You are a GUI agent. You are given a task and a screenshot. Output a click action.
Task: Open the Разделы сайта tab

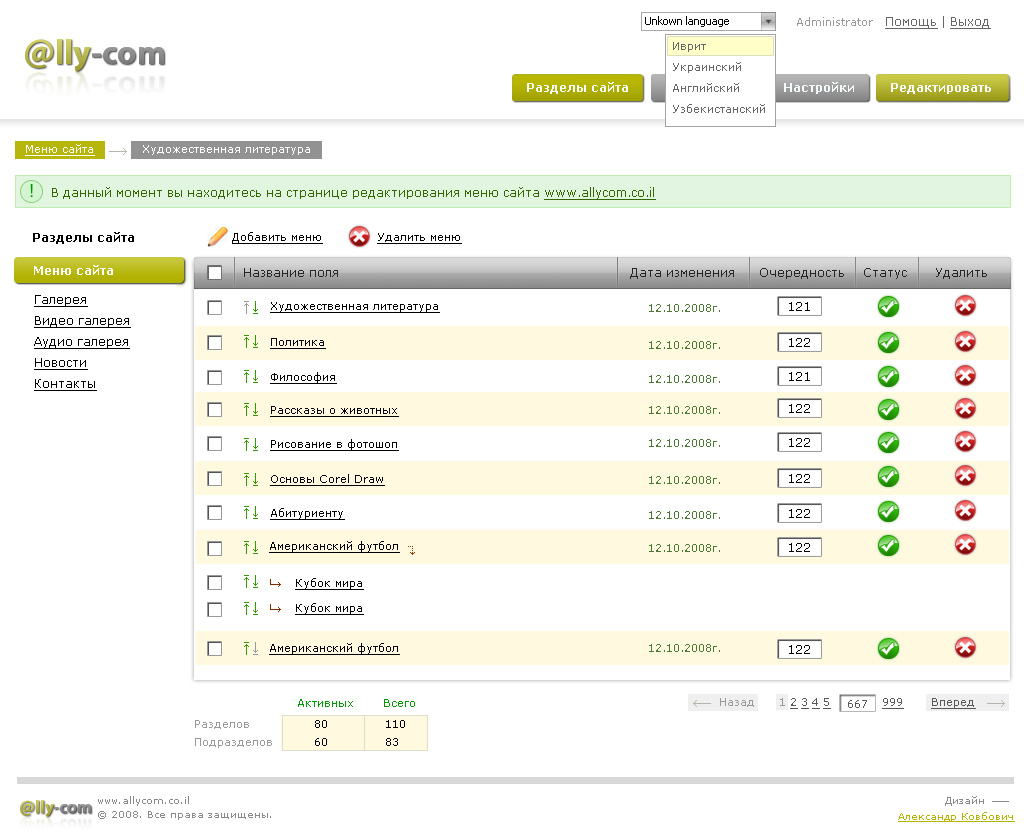click(x=577, y=88)
